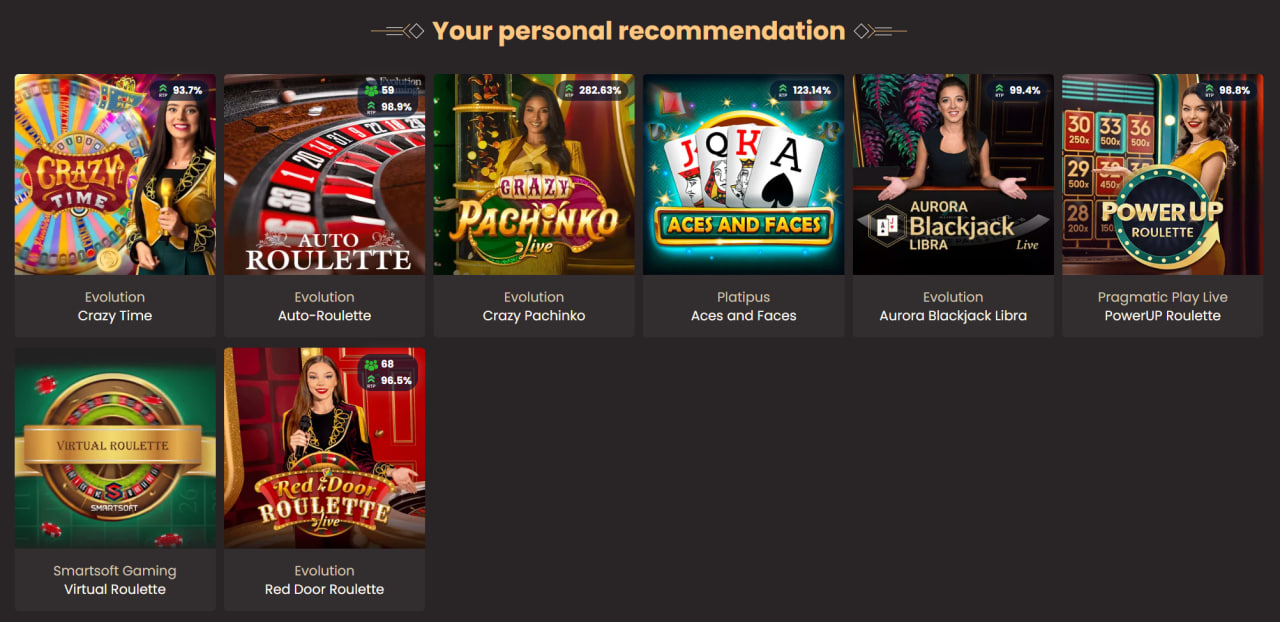
Task: Click the Platipus provider label
Action: [x=743, y=297]
